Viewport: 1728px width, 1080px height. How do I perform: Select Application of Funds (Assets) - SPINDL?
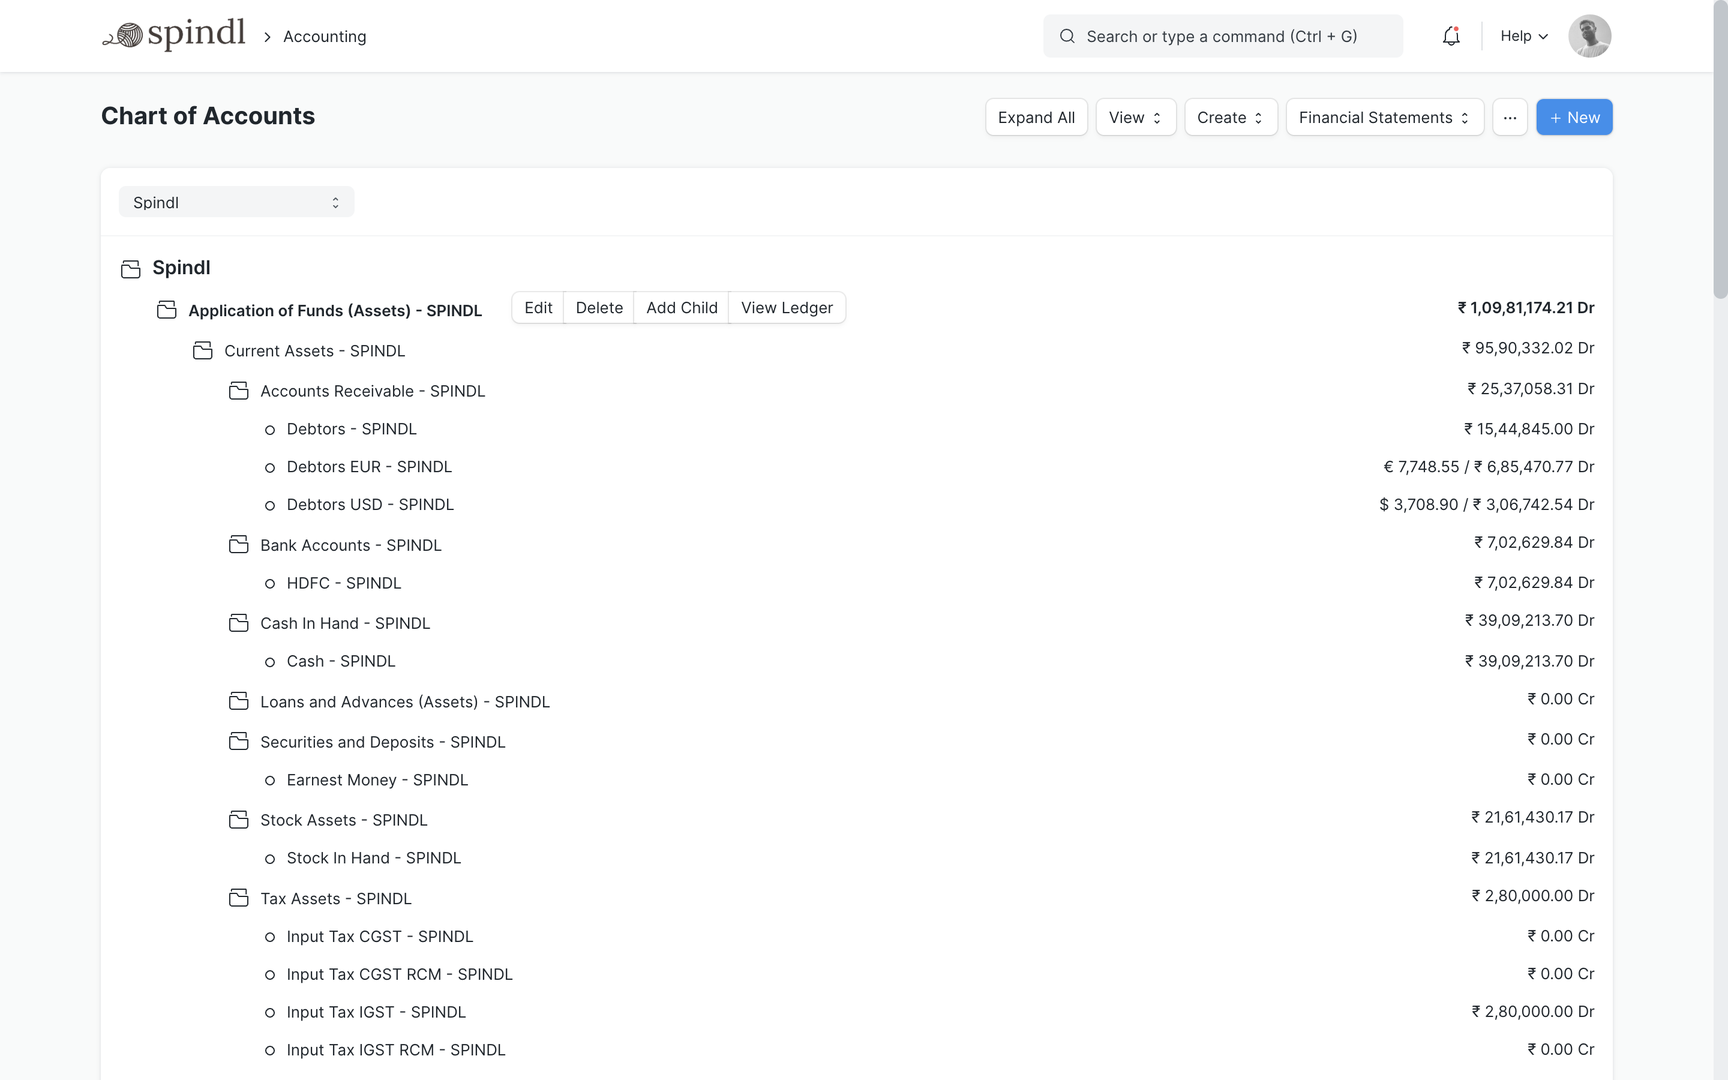(x=335, y=311)
